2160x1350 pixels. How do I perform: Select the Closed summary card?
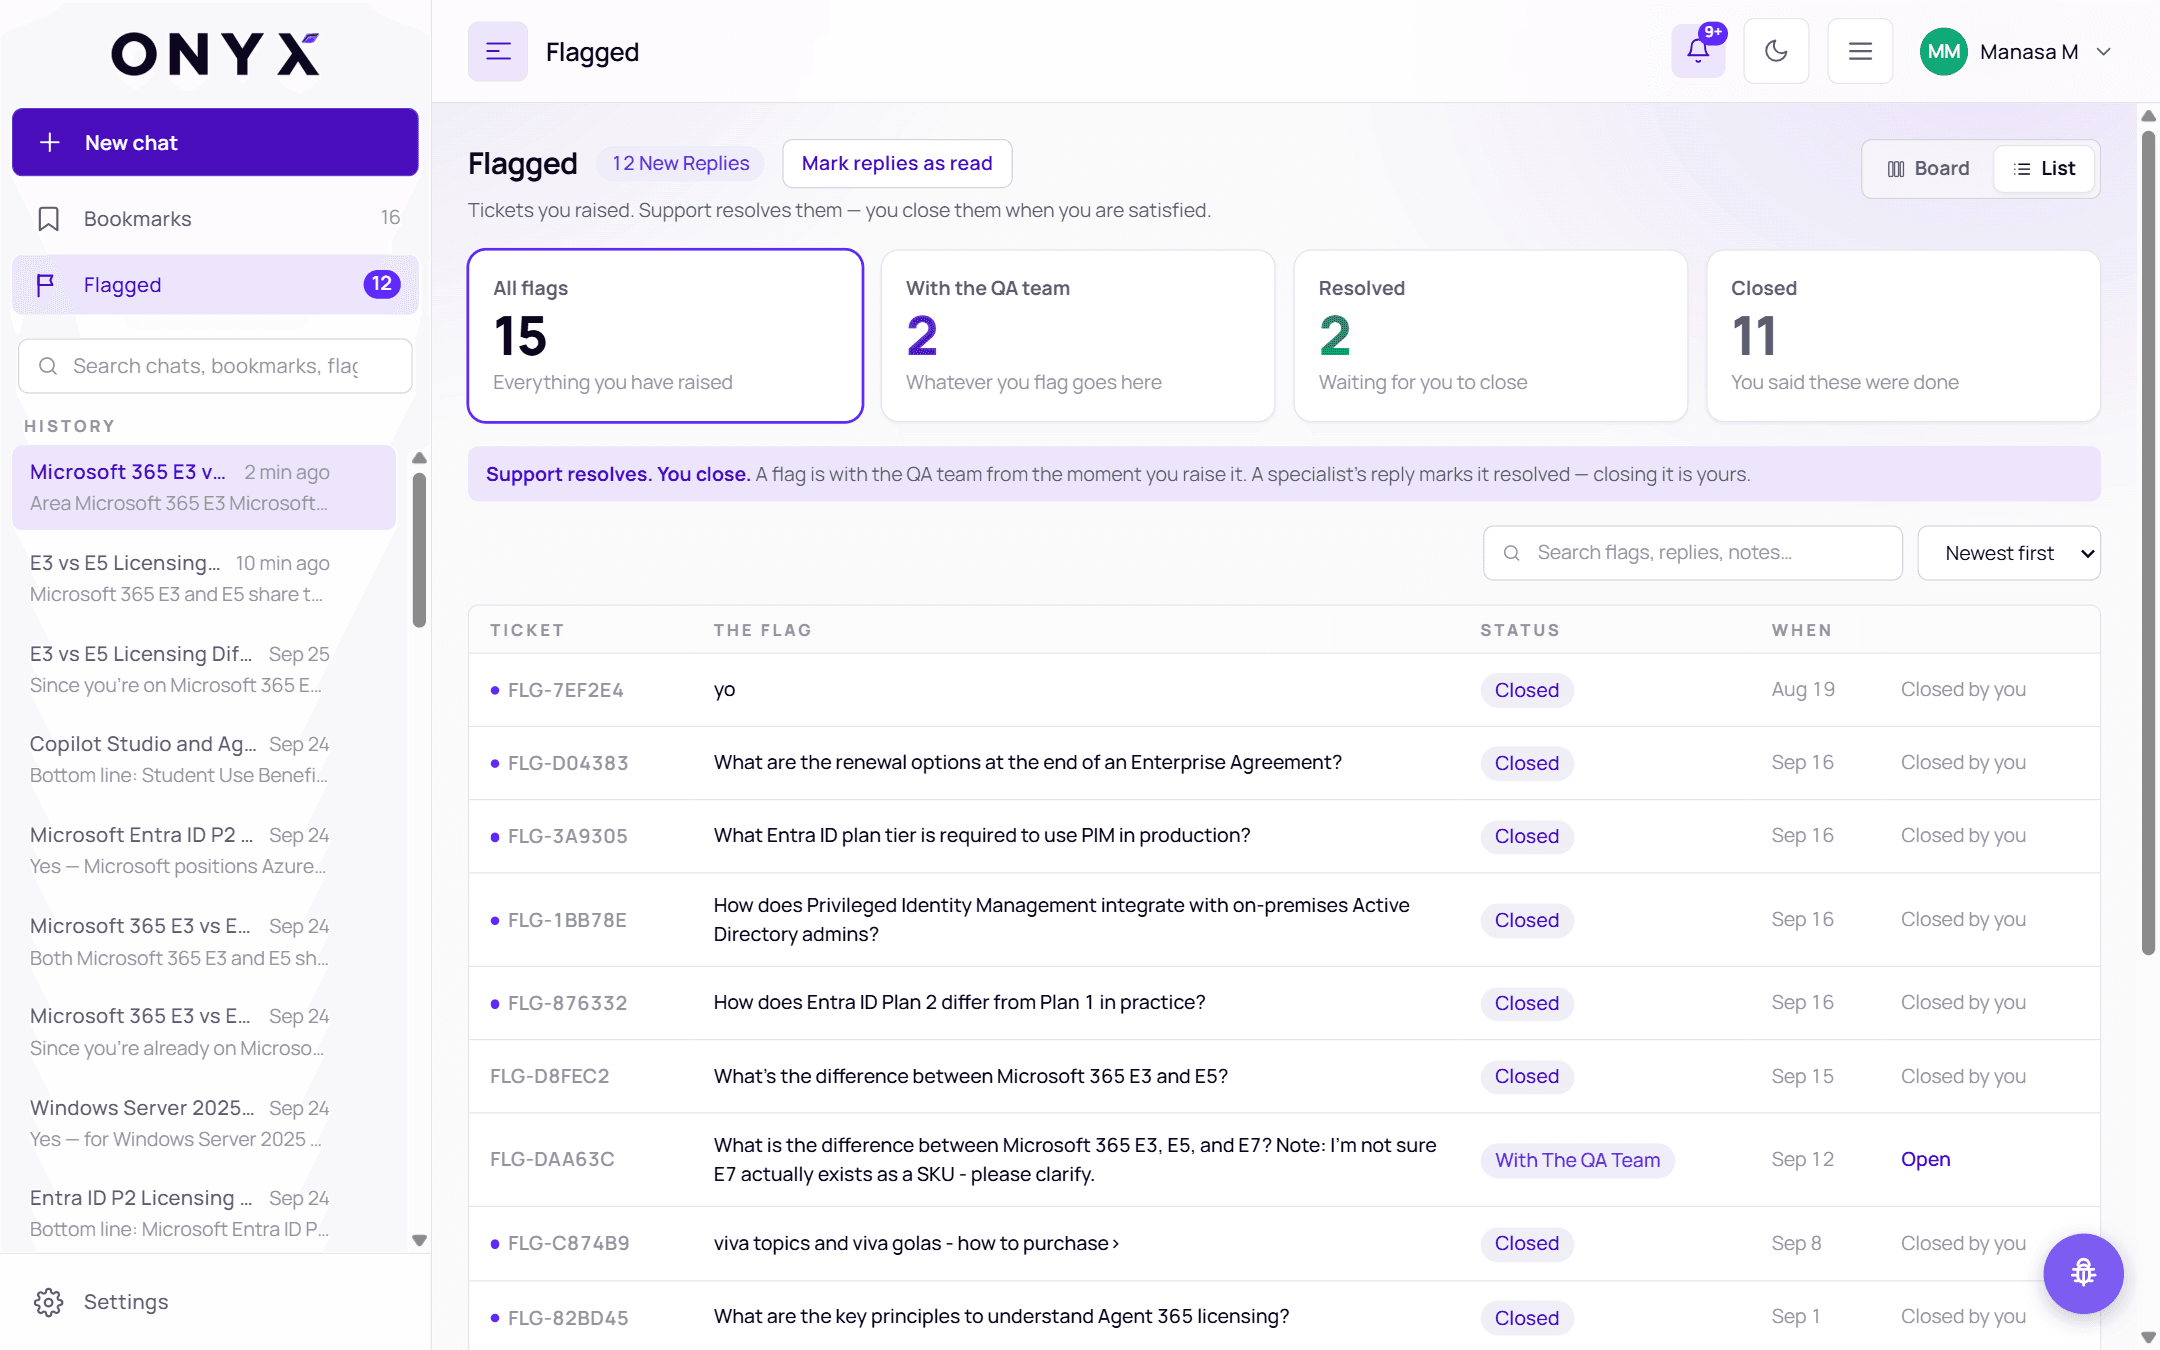click(1903, 336)
